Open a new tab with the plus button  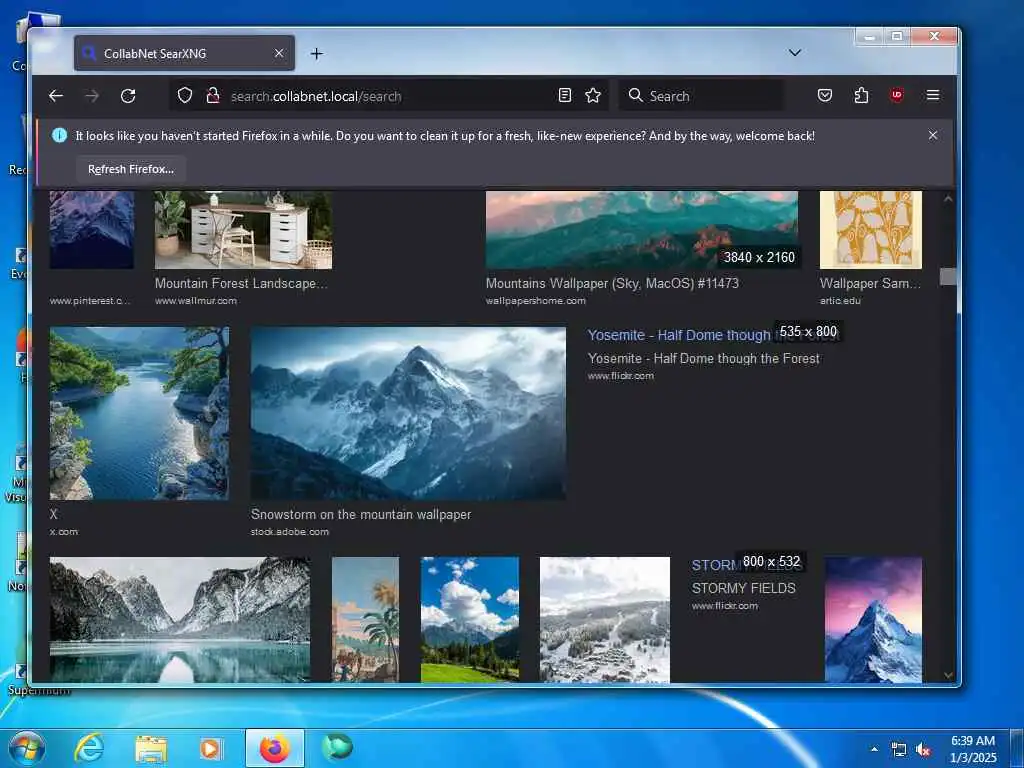[317, 54]
